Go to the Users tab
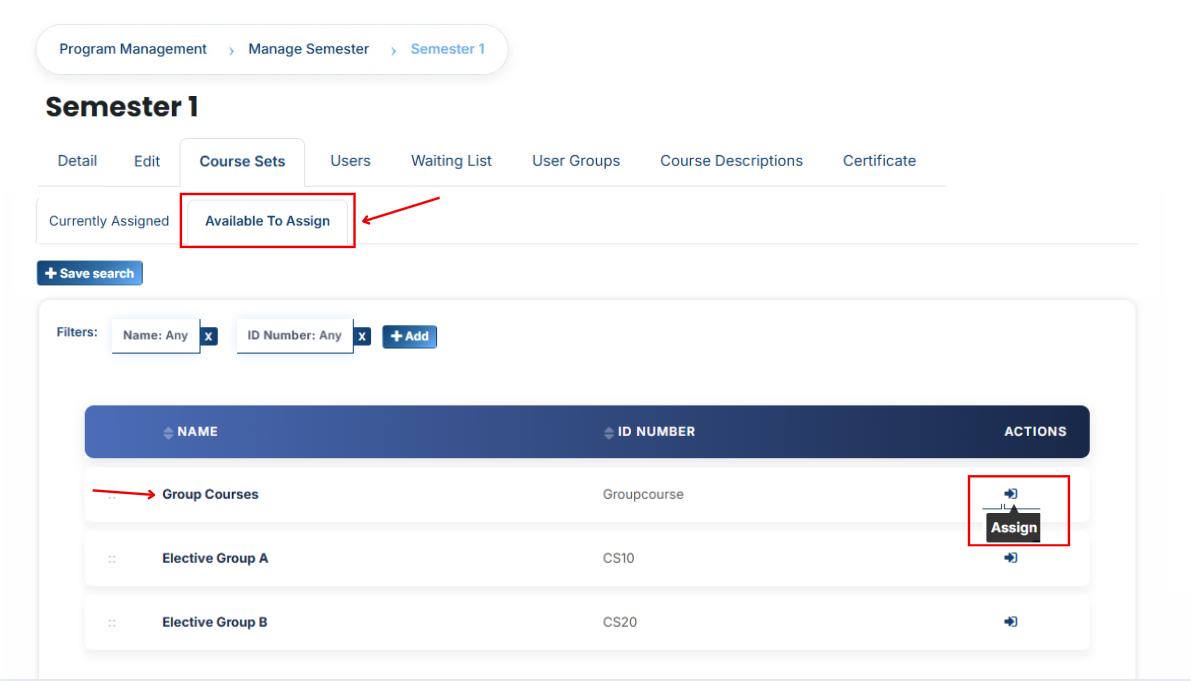 click(x=350, y=161)
